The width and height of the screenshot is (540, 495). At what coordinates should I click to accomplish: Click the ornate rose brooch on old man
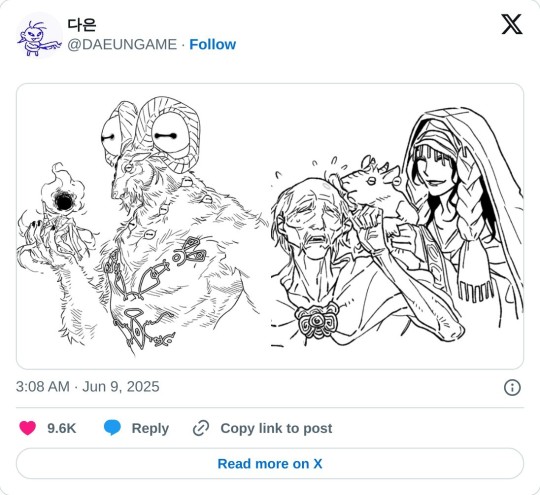pyautogui.click(x=316, y=322)
